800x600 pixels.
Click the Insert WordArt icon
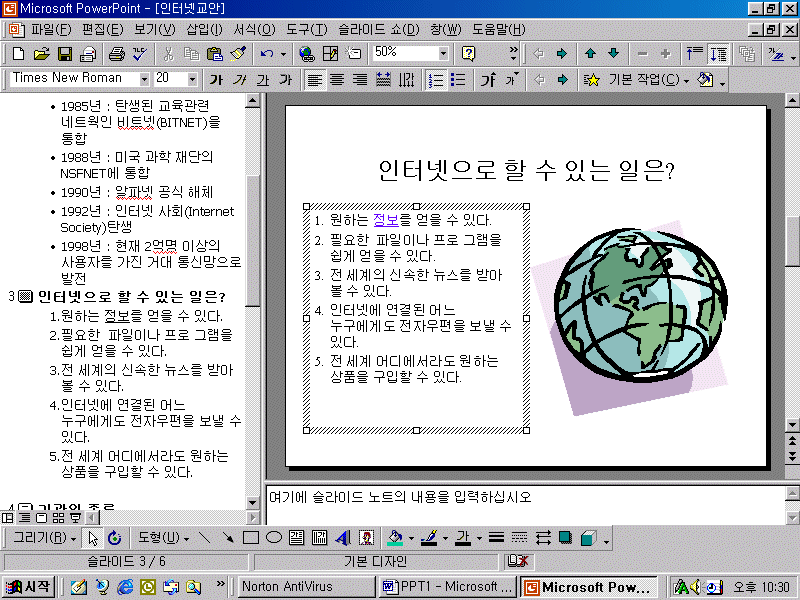coord(344,538)
